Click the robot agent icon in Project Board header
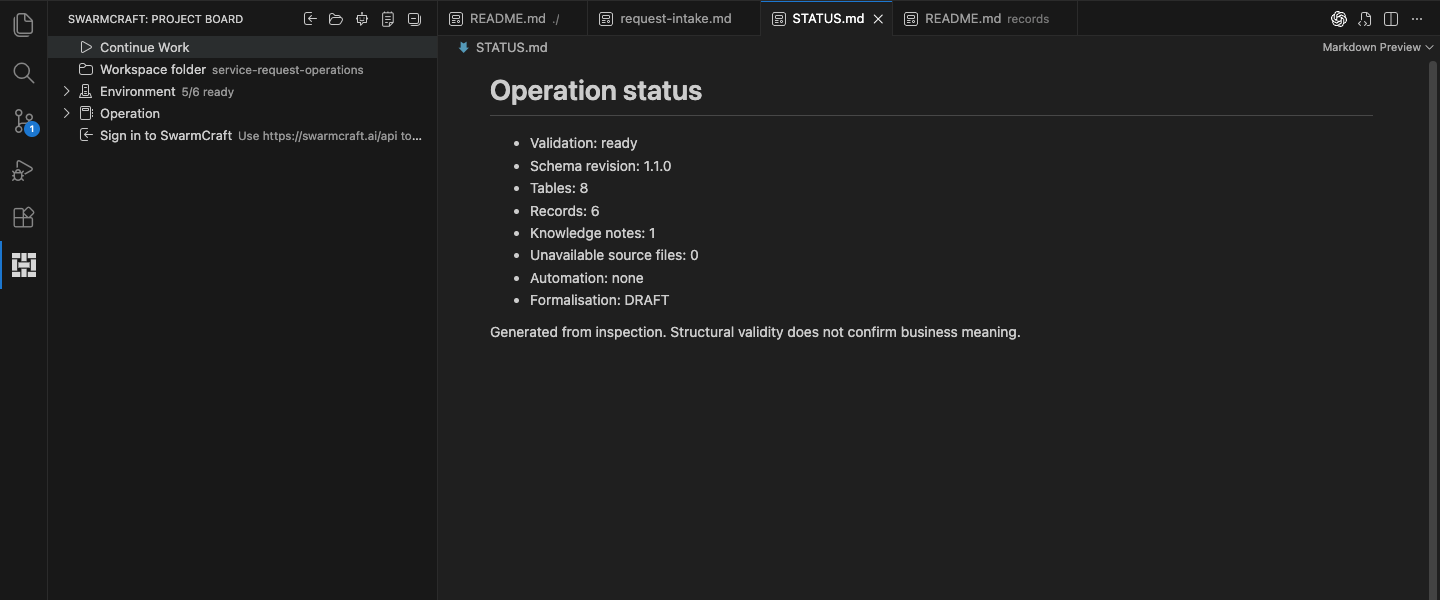This screenshot has width=1440, height=600. pyautogui.click(x=362, y=19)
